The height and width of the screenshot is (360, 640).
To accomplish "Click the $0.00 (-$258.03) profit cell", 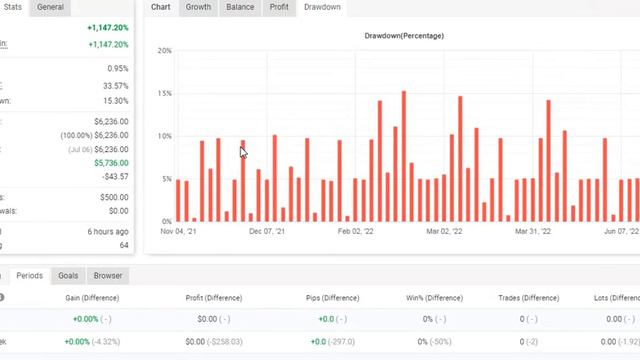I will 214,342.
